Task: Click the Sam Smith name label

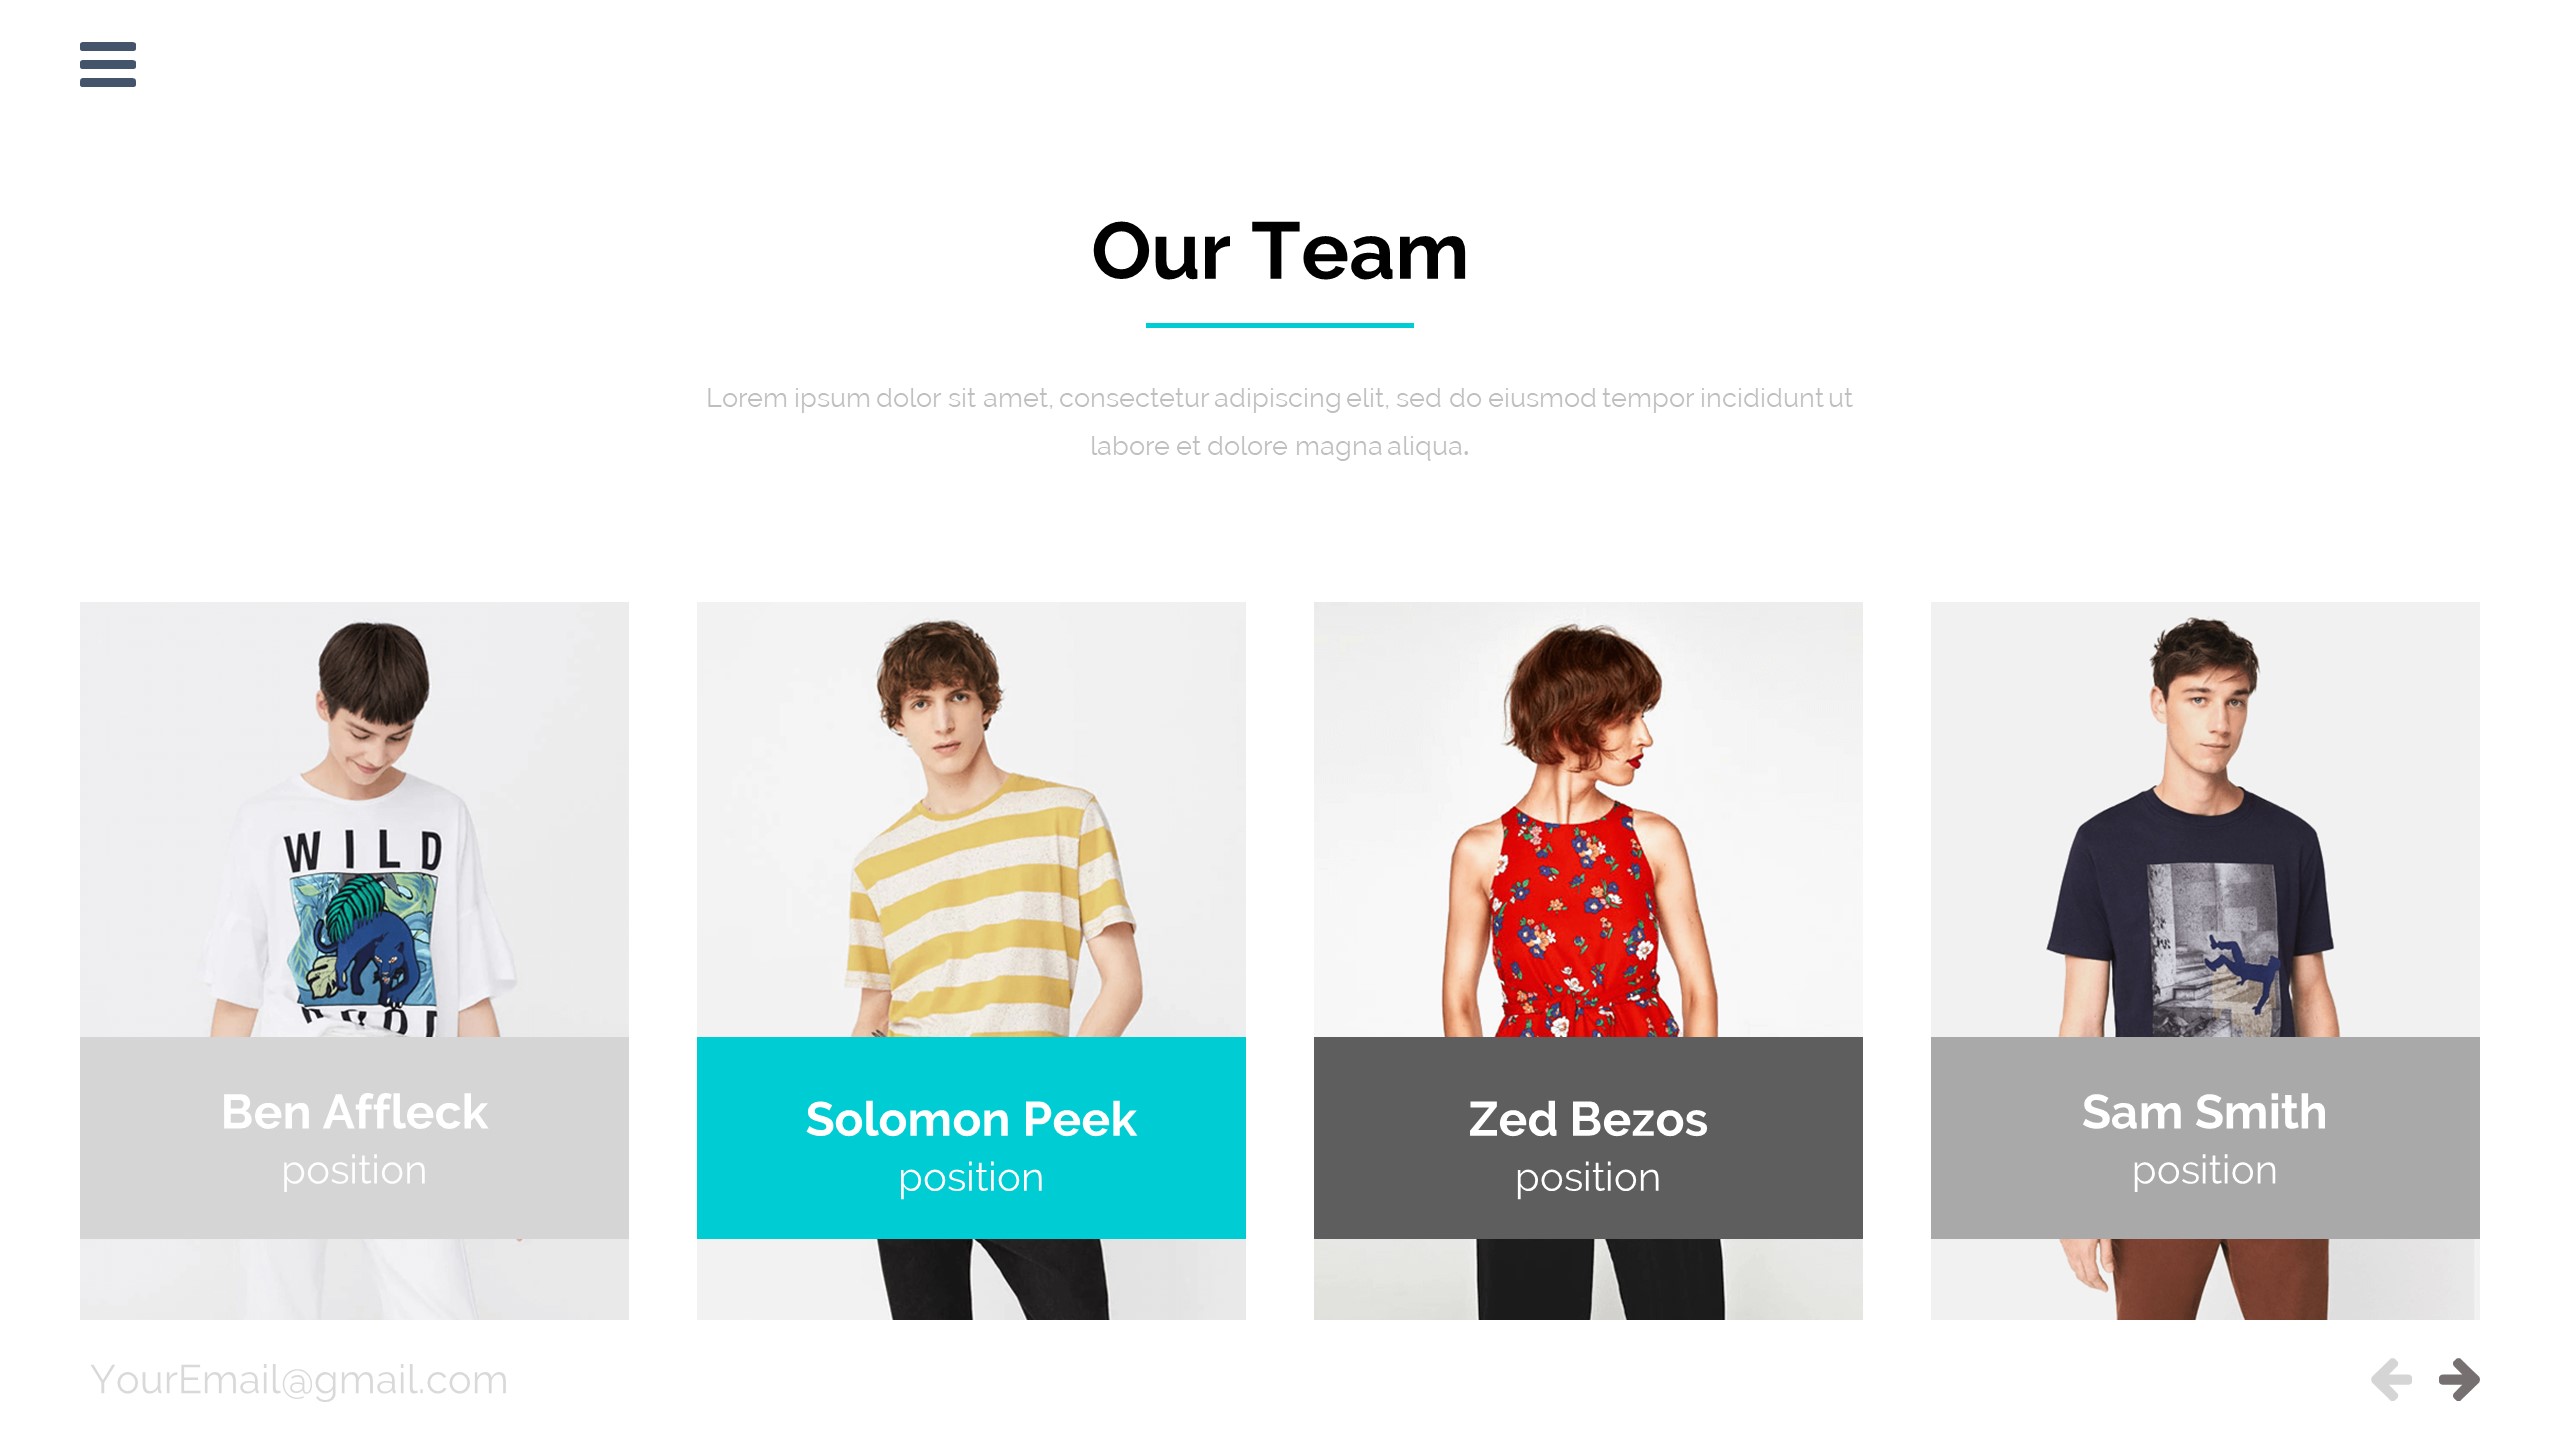Action: (x=2205, y=1112)
